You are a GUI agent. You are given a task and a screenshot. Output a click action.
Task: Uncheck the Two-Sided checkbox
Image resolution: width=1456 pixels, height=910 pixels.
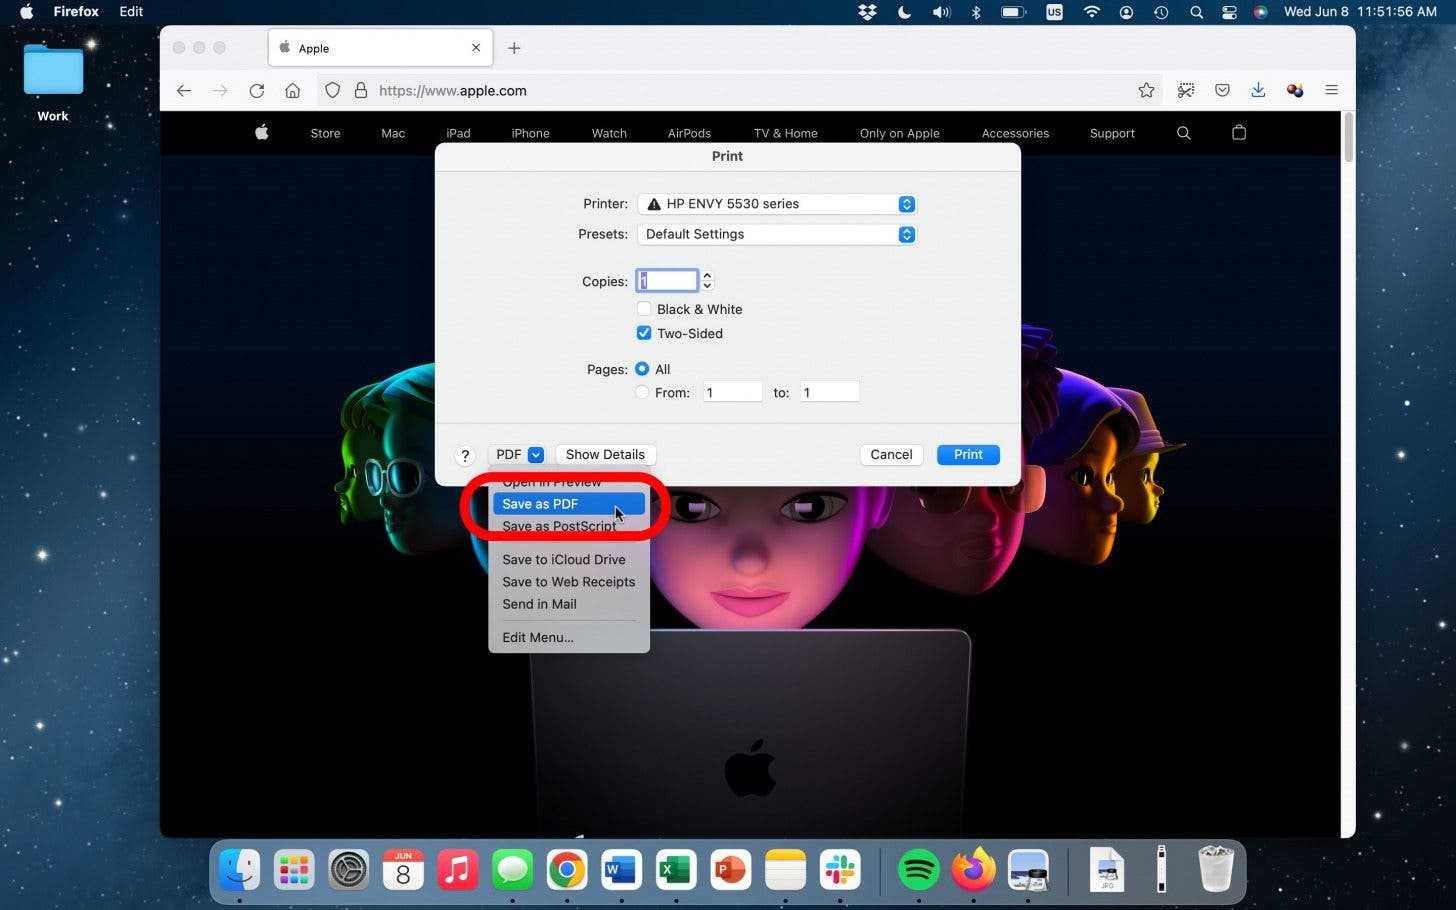644,333
